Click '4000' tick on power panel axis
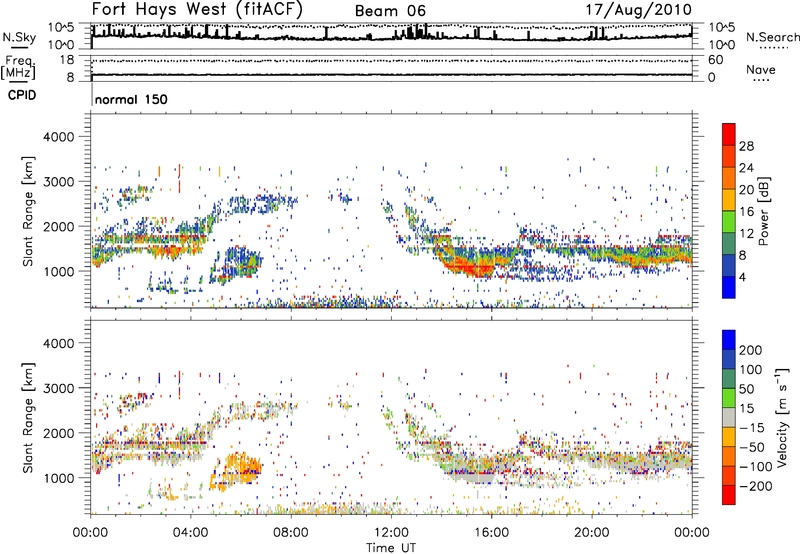 58,137
